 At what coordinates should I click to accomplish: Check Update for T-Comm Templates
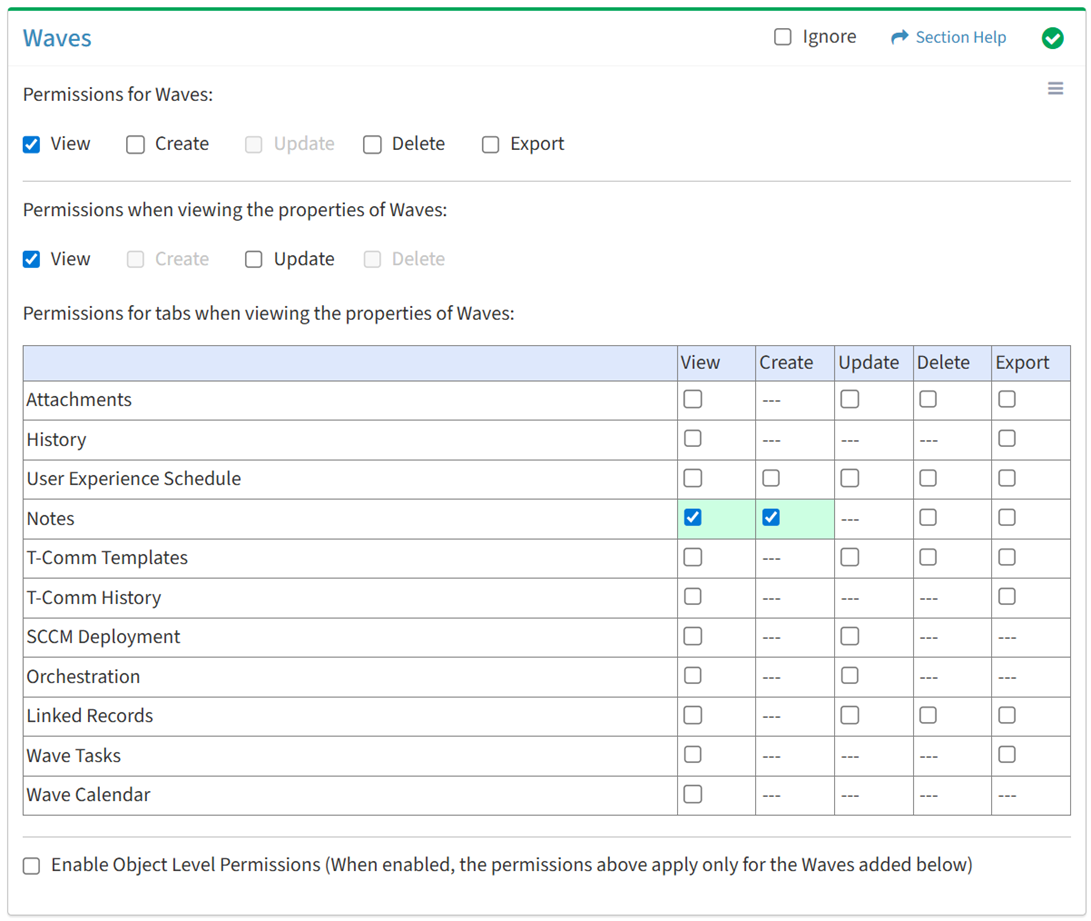tap(850, 557)
